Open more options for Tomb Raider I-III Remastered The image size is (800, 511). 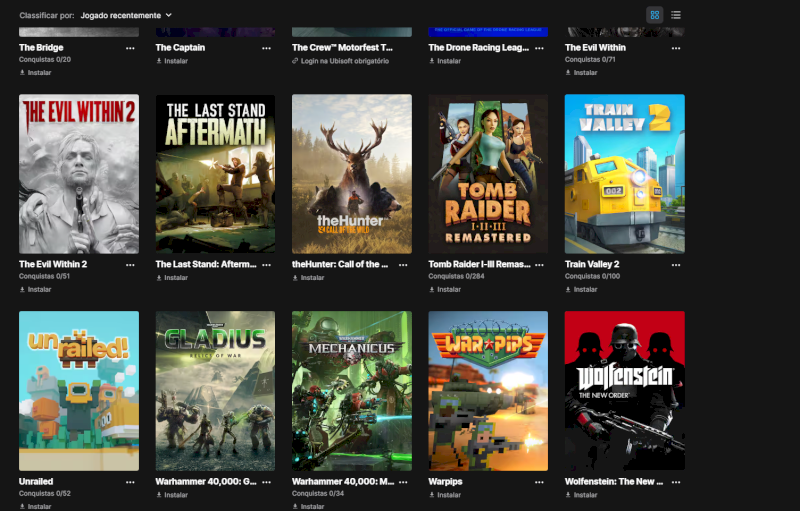(x=539, y=265)
